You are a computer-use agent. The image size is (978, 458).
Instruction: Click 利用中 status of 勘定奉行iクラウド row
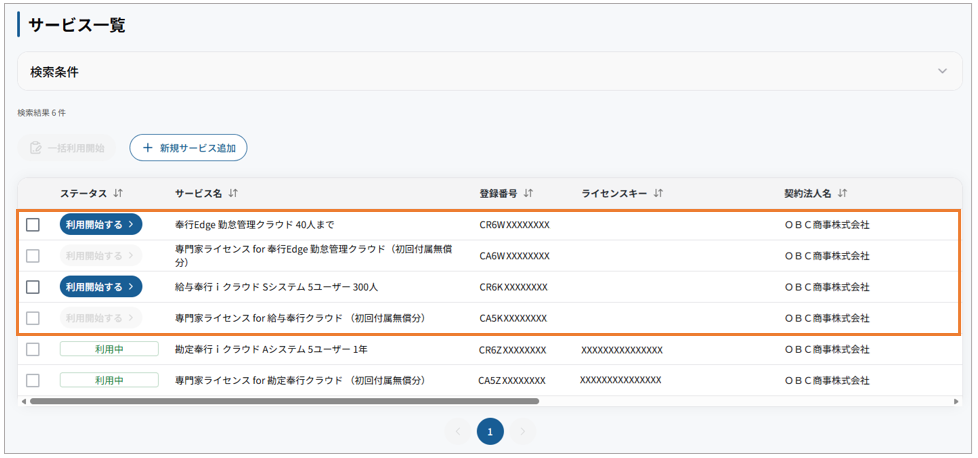tap(109, 349)
